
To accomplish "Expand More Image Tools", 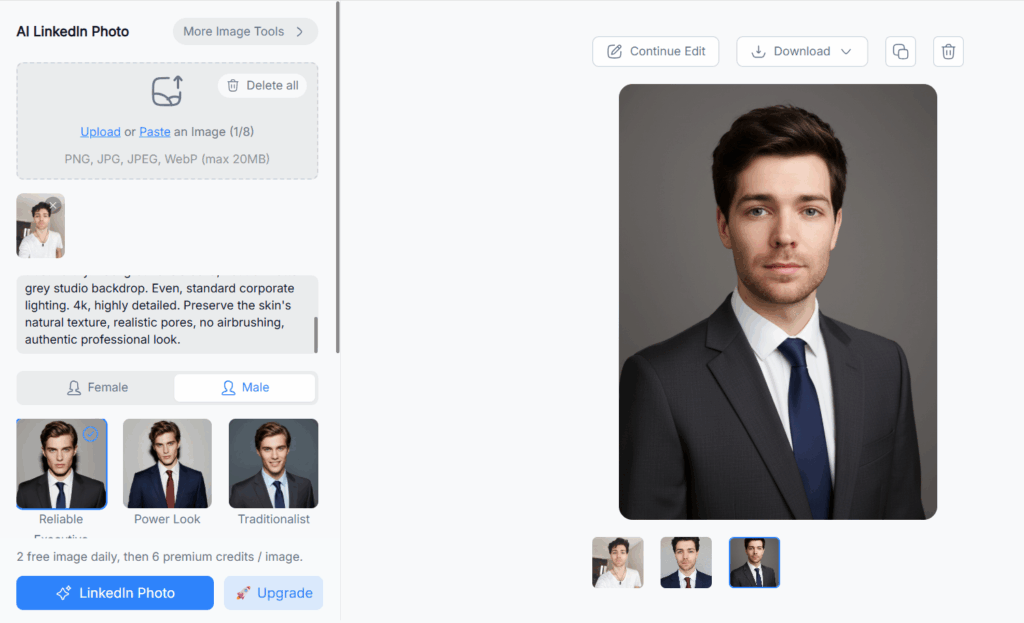I will (244, 31).
